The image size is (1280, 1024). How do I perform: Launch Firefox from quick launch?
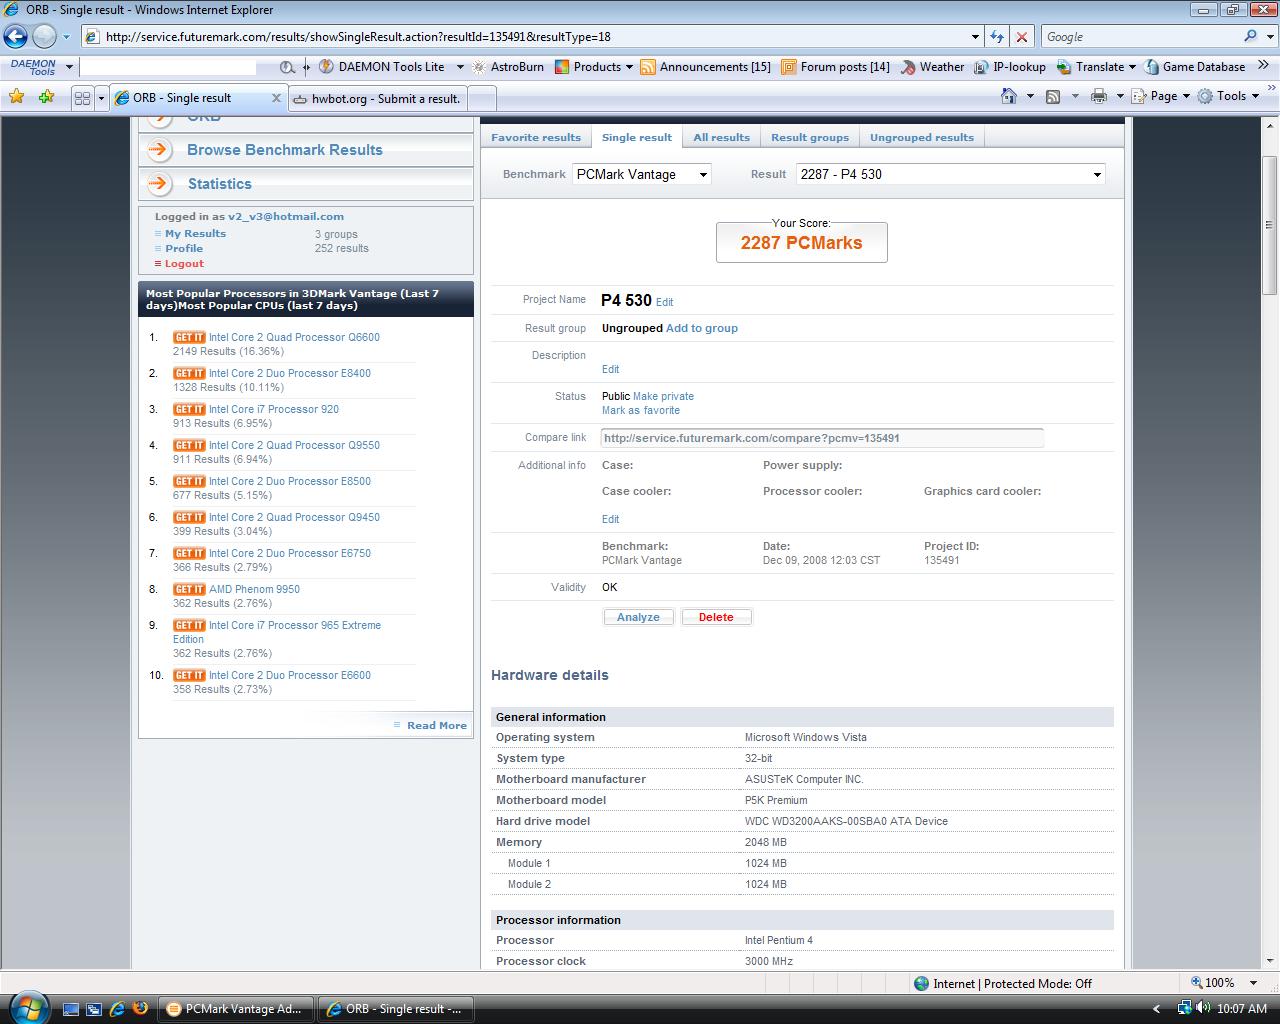pyautogui.click(x=140, y=1009)
